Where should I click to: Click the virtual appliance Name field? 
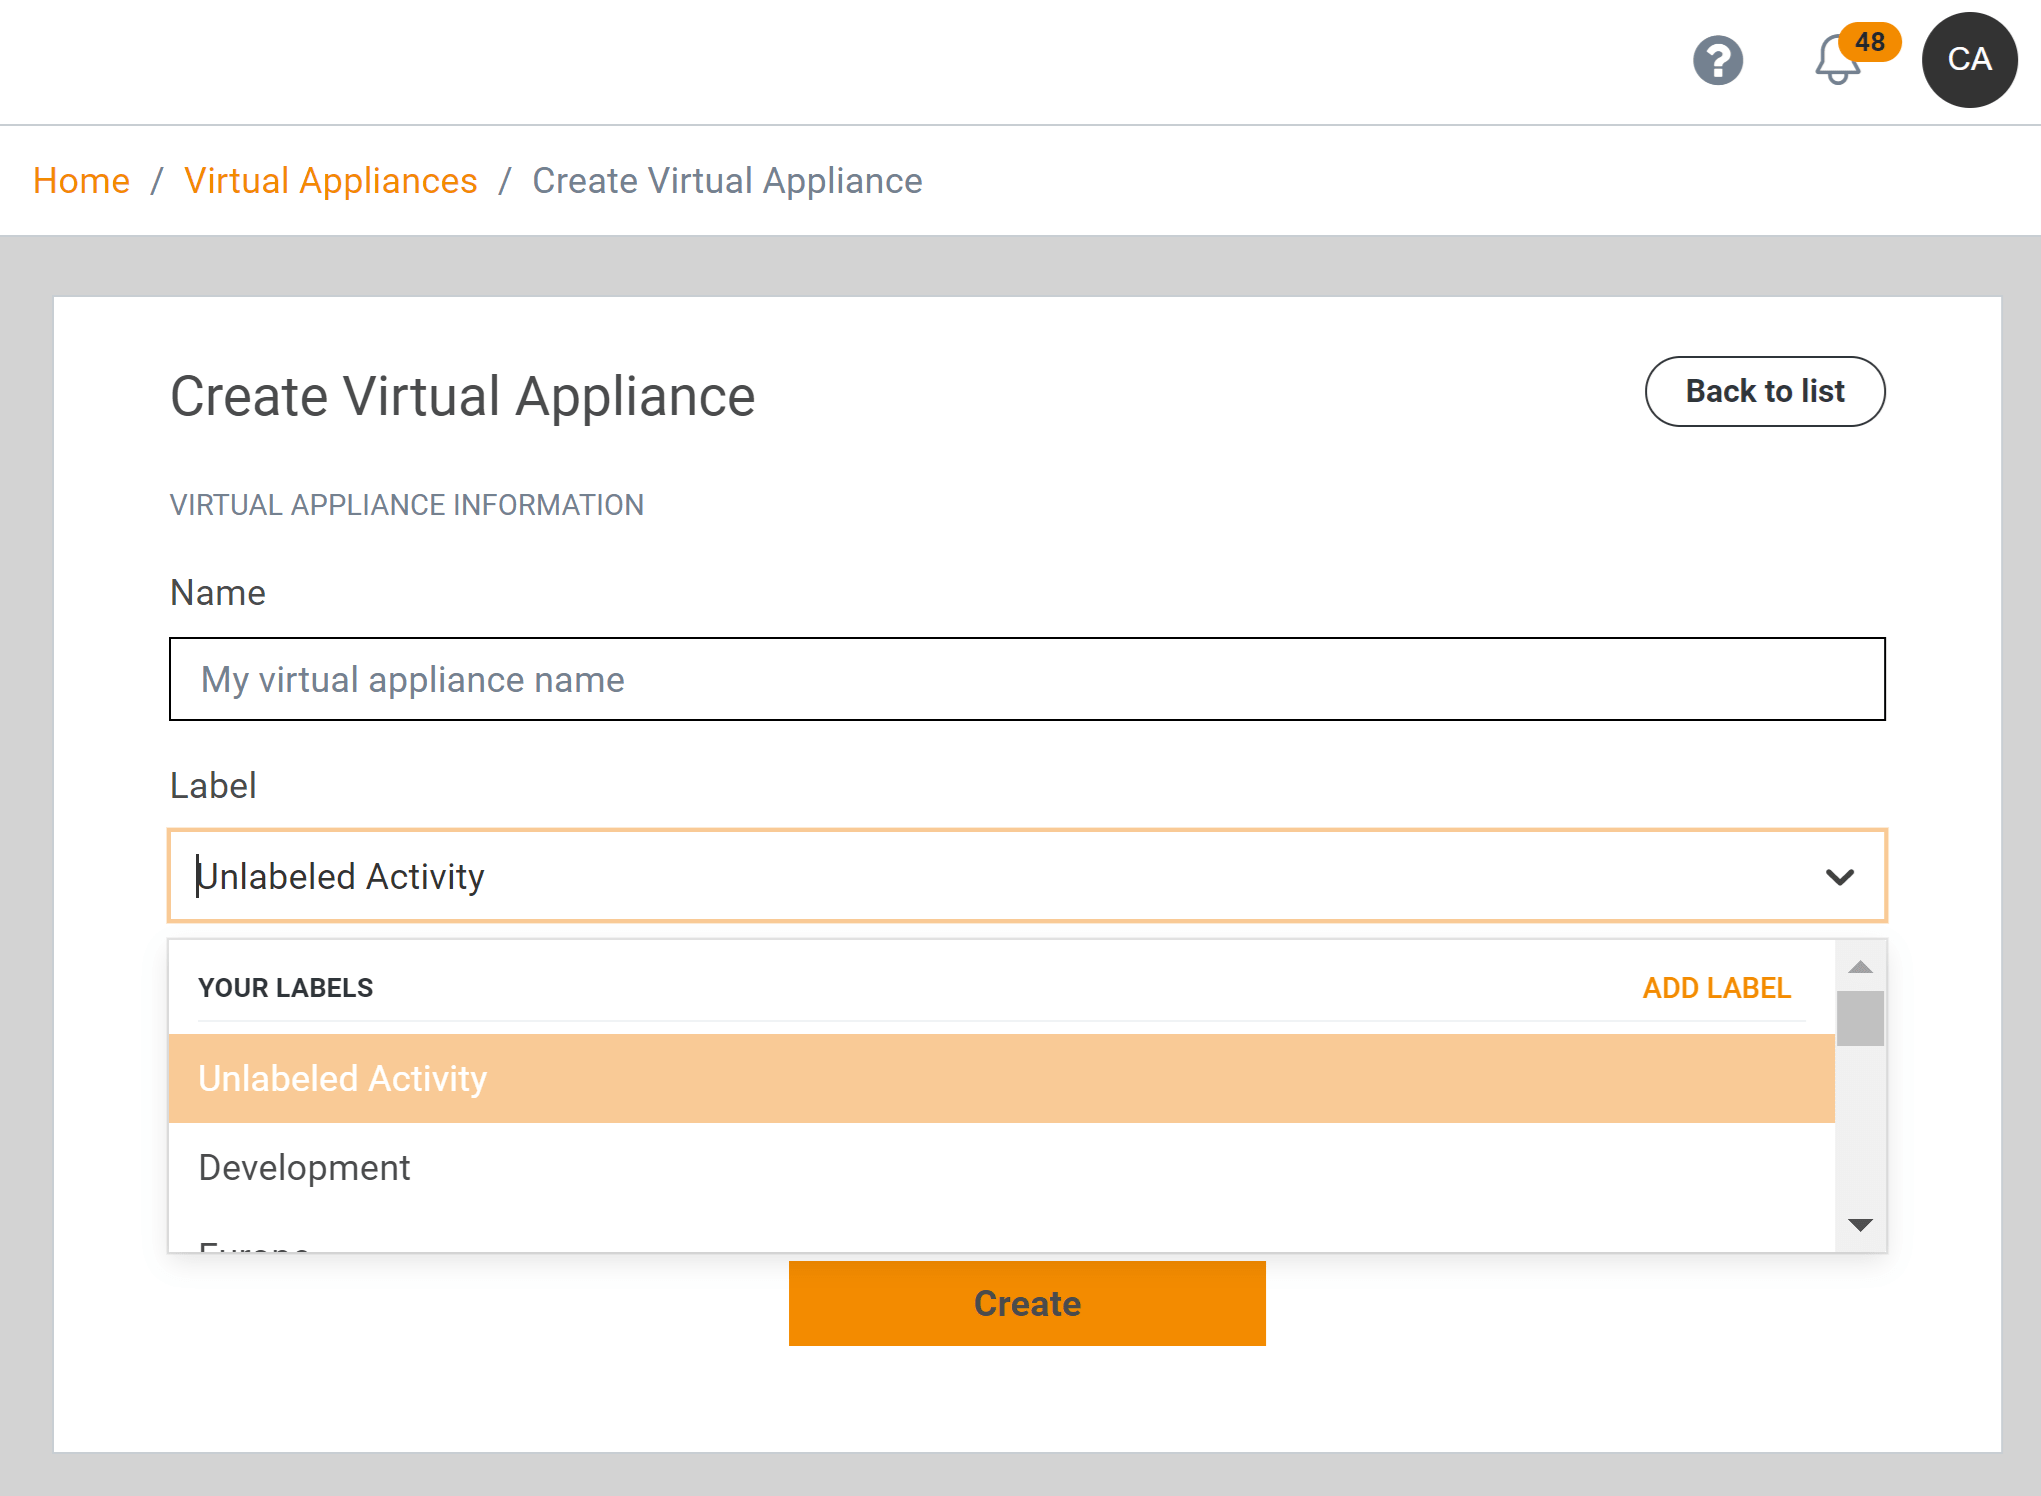pos(1026,679)
